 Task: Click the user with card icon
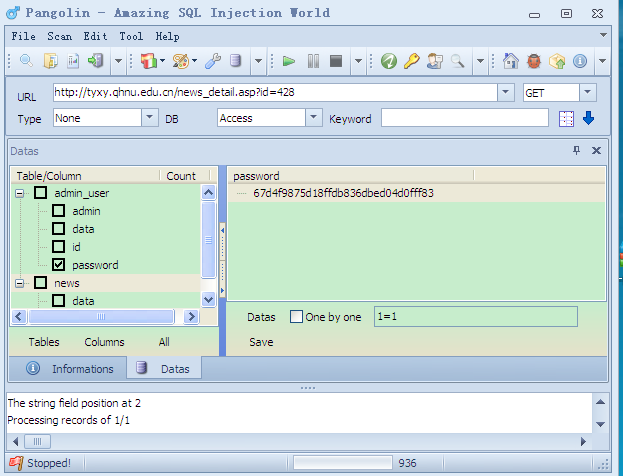(435, 61)
